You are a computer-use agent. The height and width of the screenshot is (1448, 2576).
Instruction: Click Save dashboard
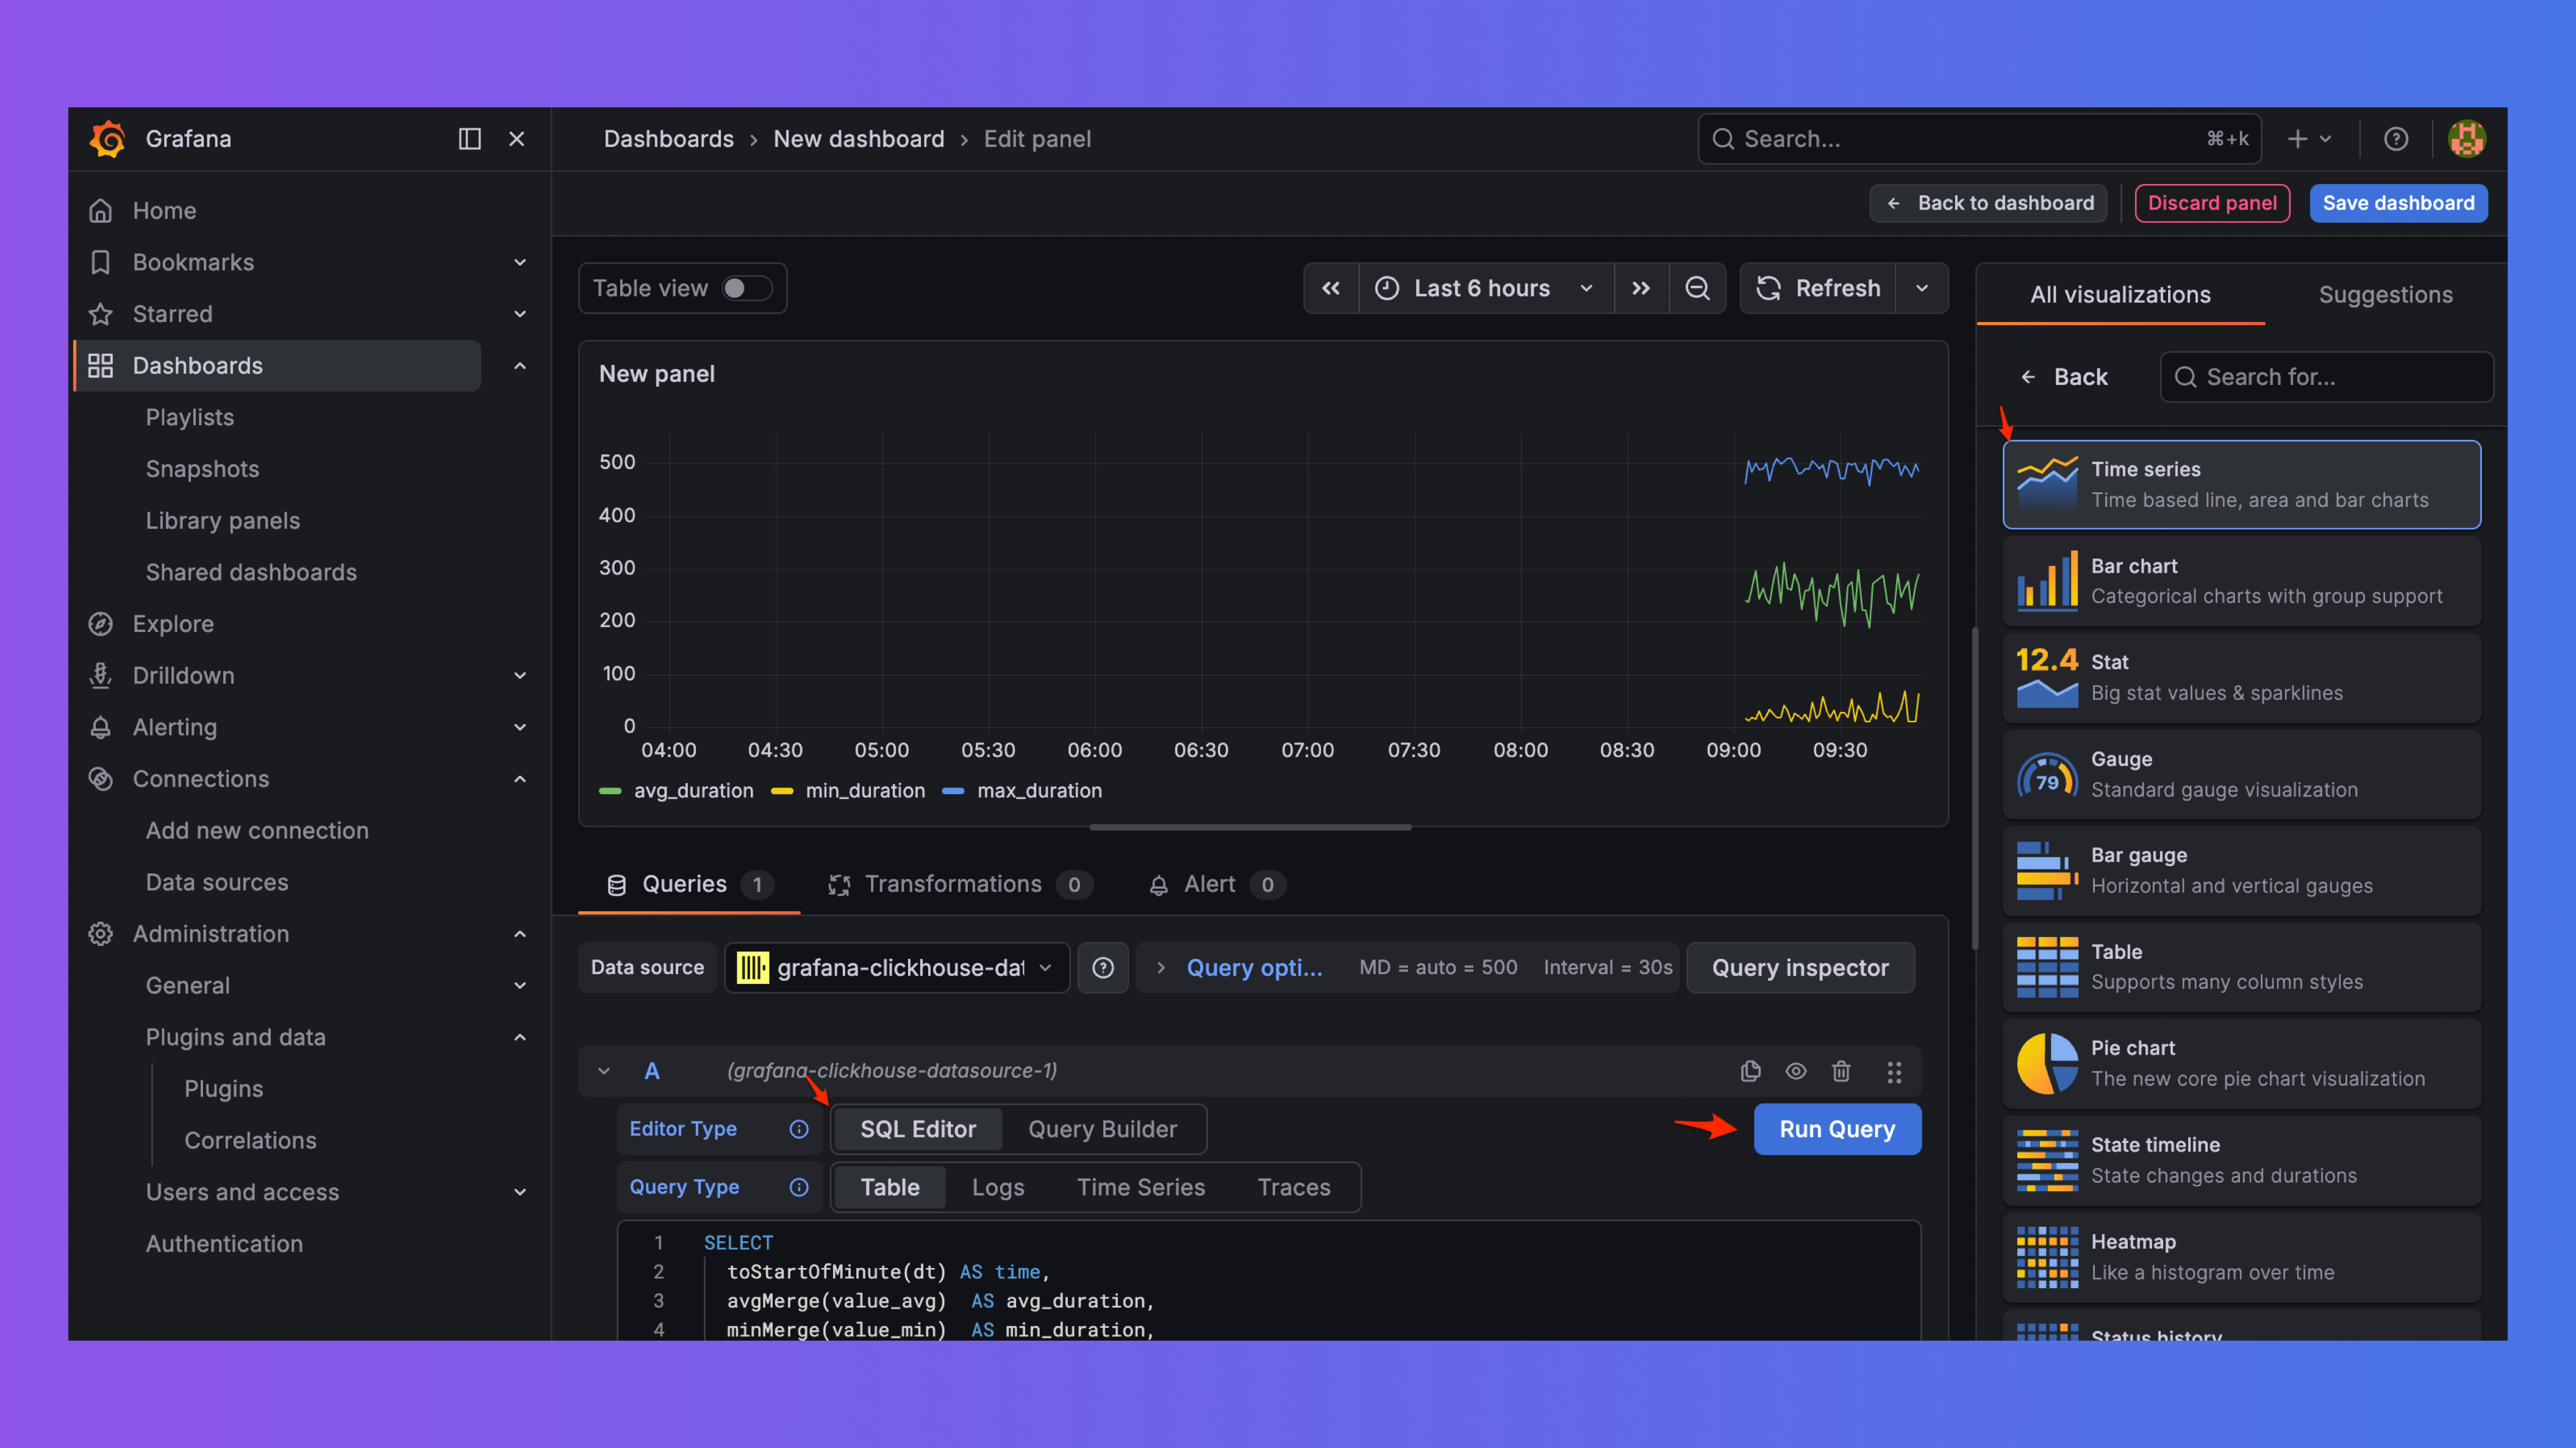pos(2398,203)
